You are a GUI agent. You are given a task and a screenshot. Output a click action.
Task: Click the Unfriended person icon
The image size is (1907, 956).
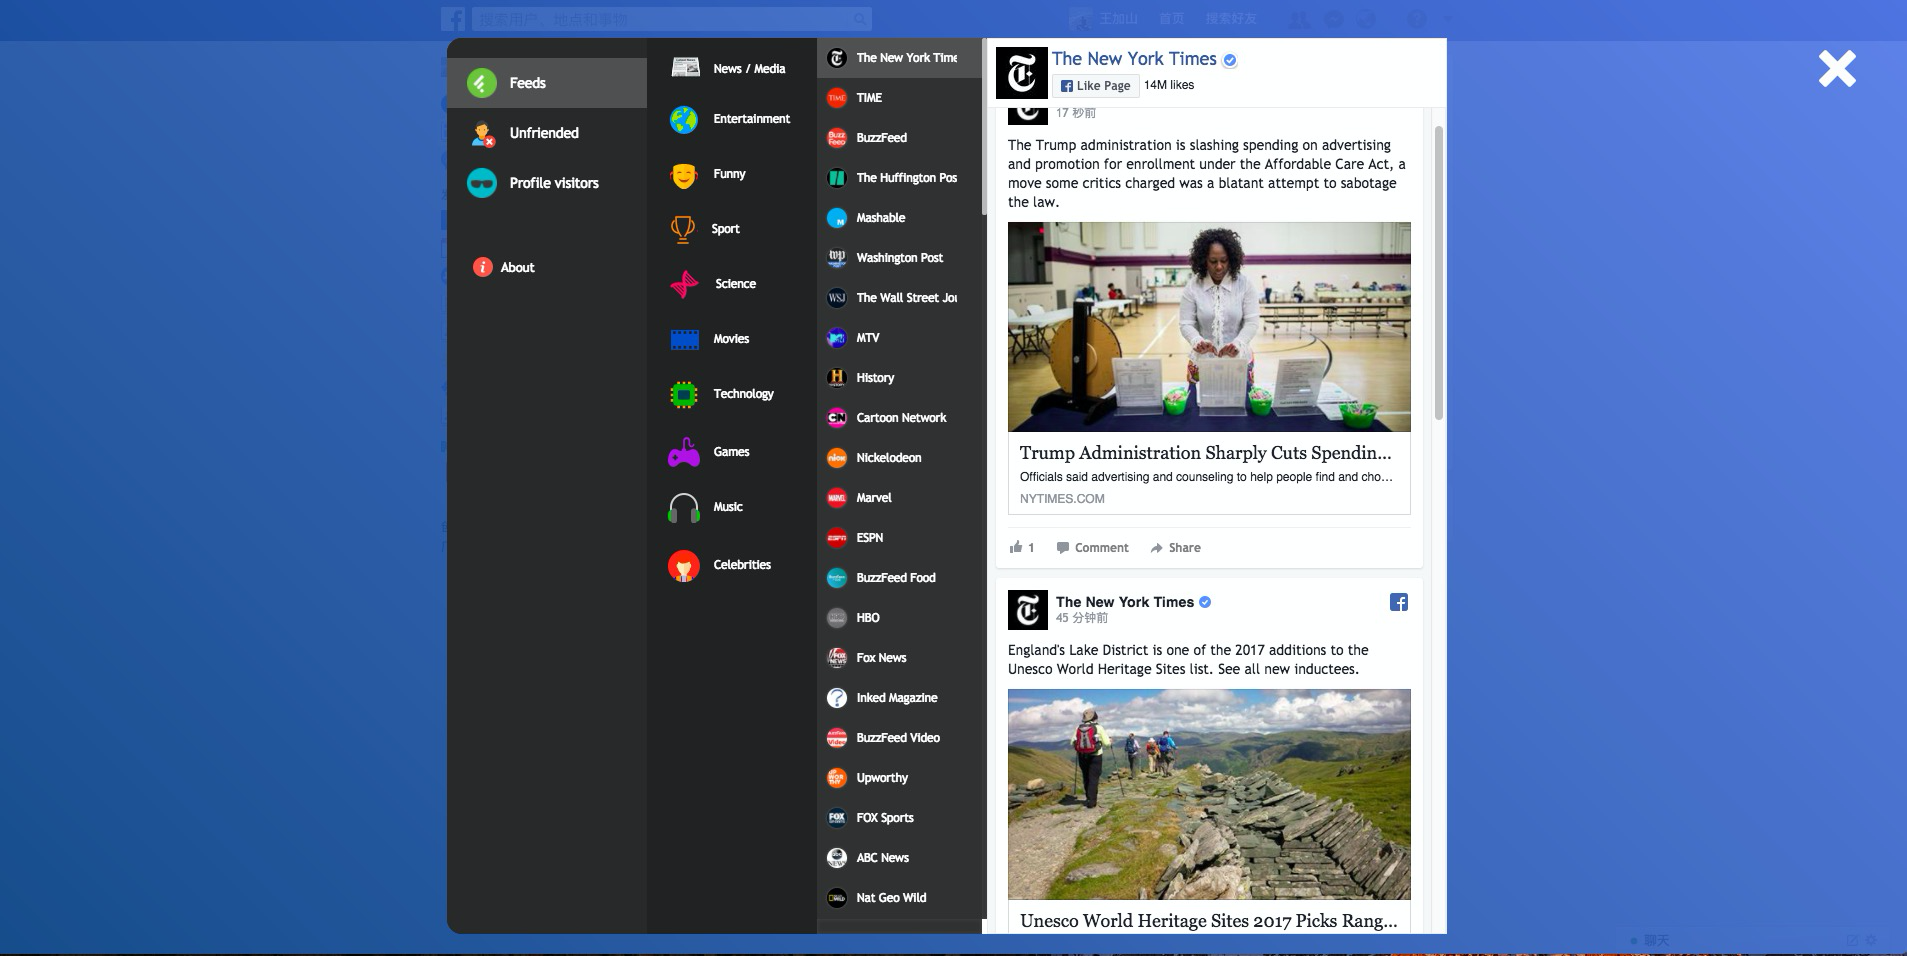tap(482, 133)
